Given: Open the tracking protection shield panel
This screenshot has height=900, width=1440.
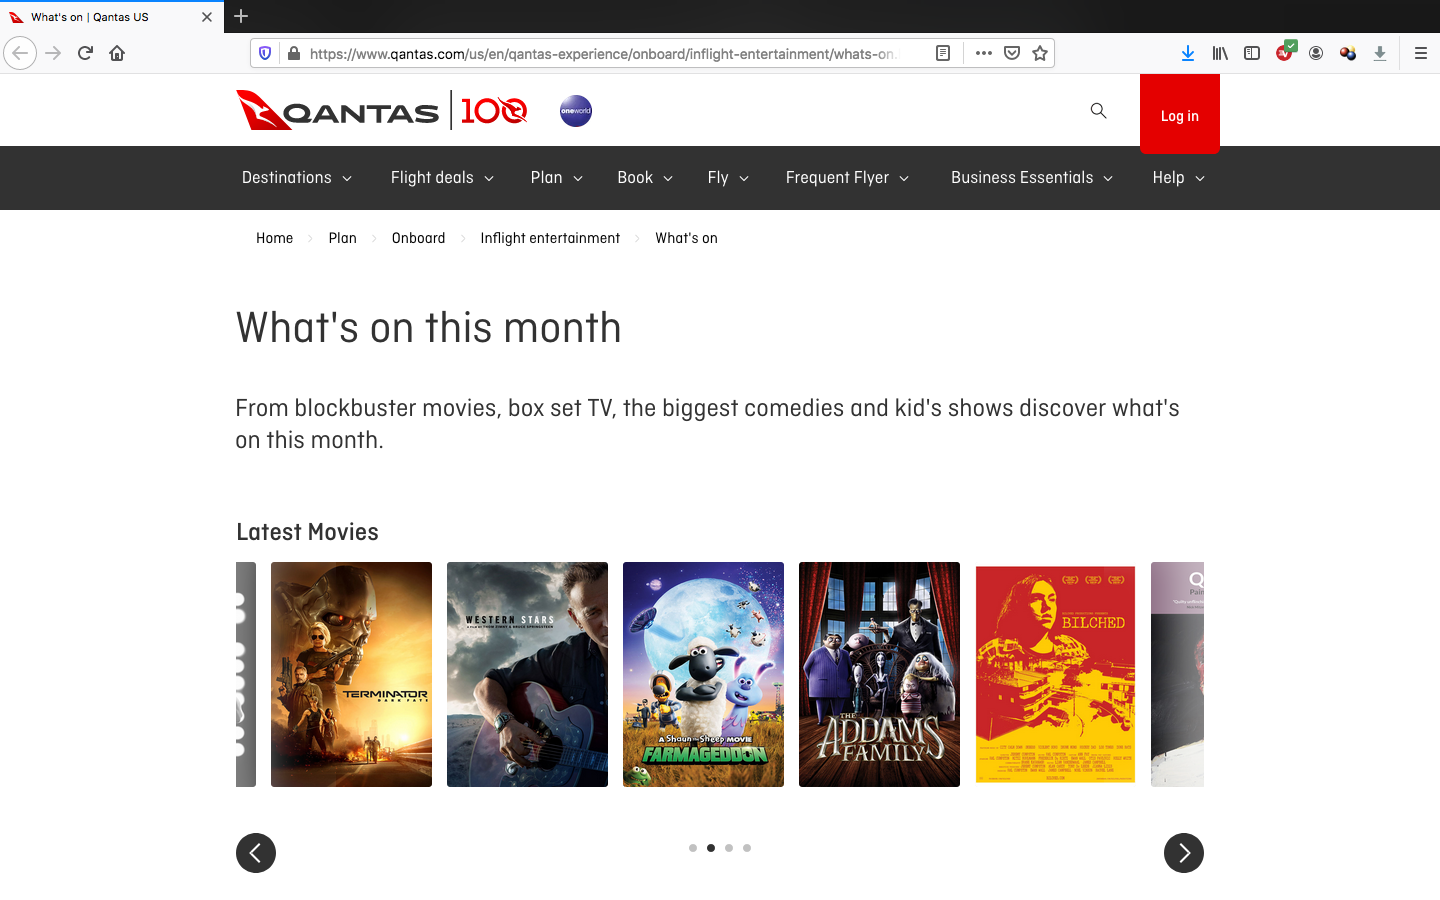Looking at the screenshot, I should [x=265, y=53].
